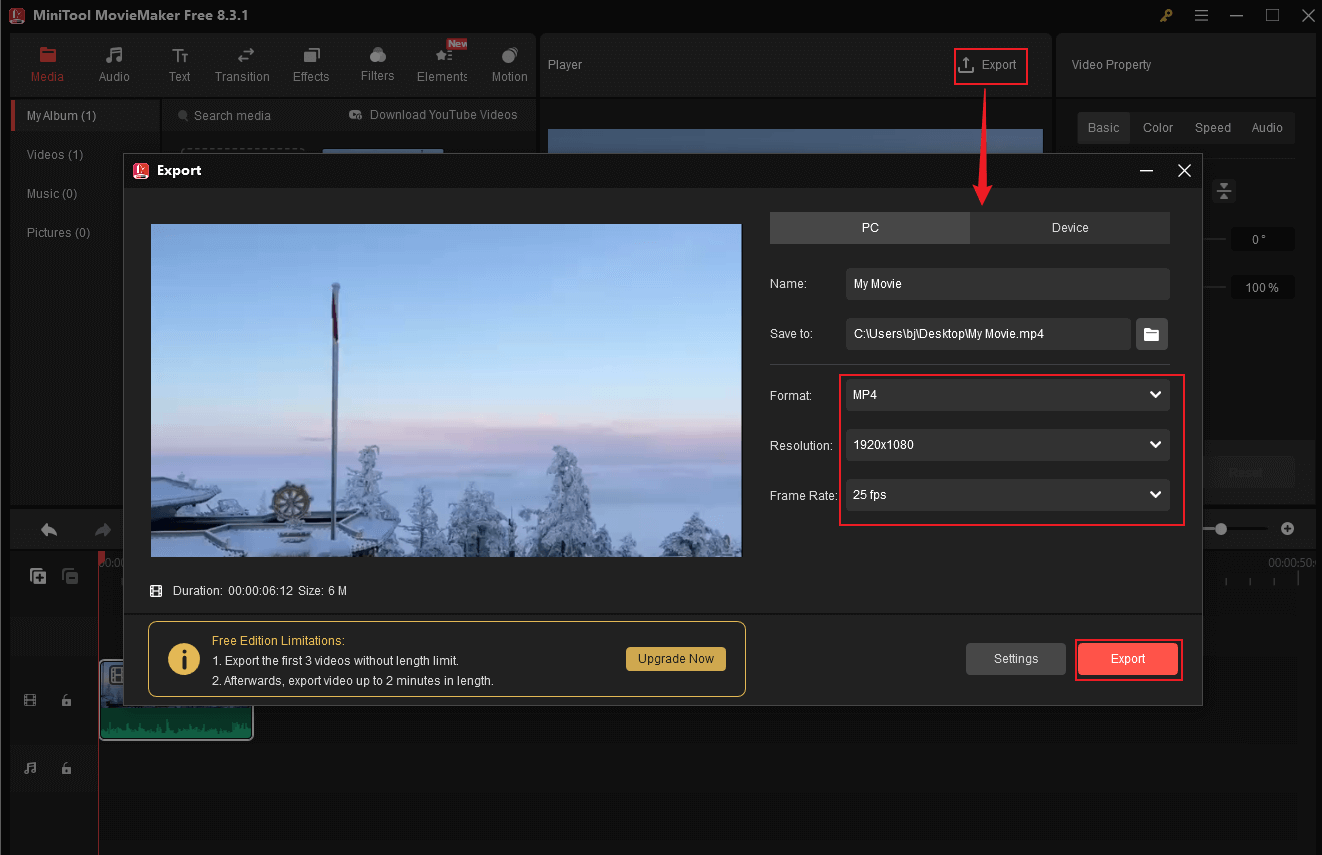The image size is (1322, 855).
Task: Click the Upgrade Now button
Action: click(x=675, y=658)
